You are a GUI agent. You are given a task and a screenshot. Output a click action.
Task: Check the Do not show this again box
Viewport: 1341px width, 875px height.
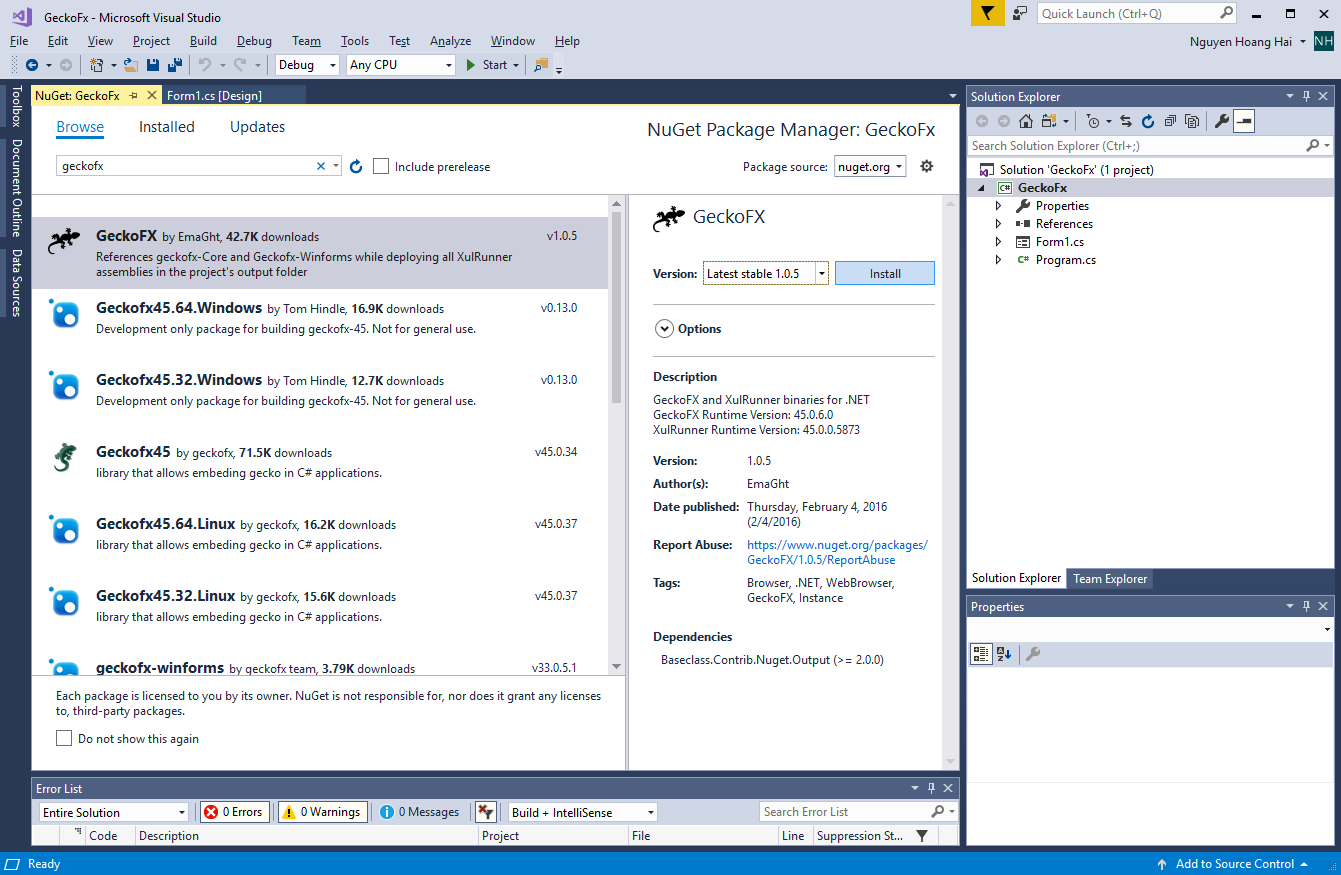[64, 739]
